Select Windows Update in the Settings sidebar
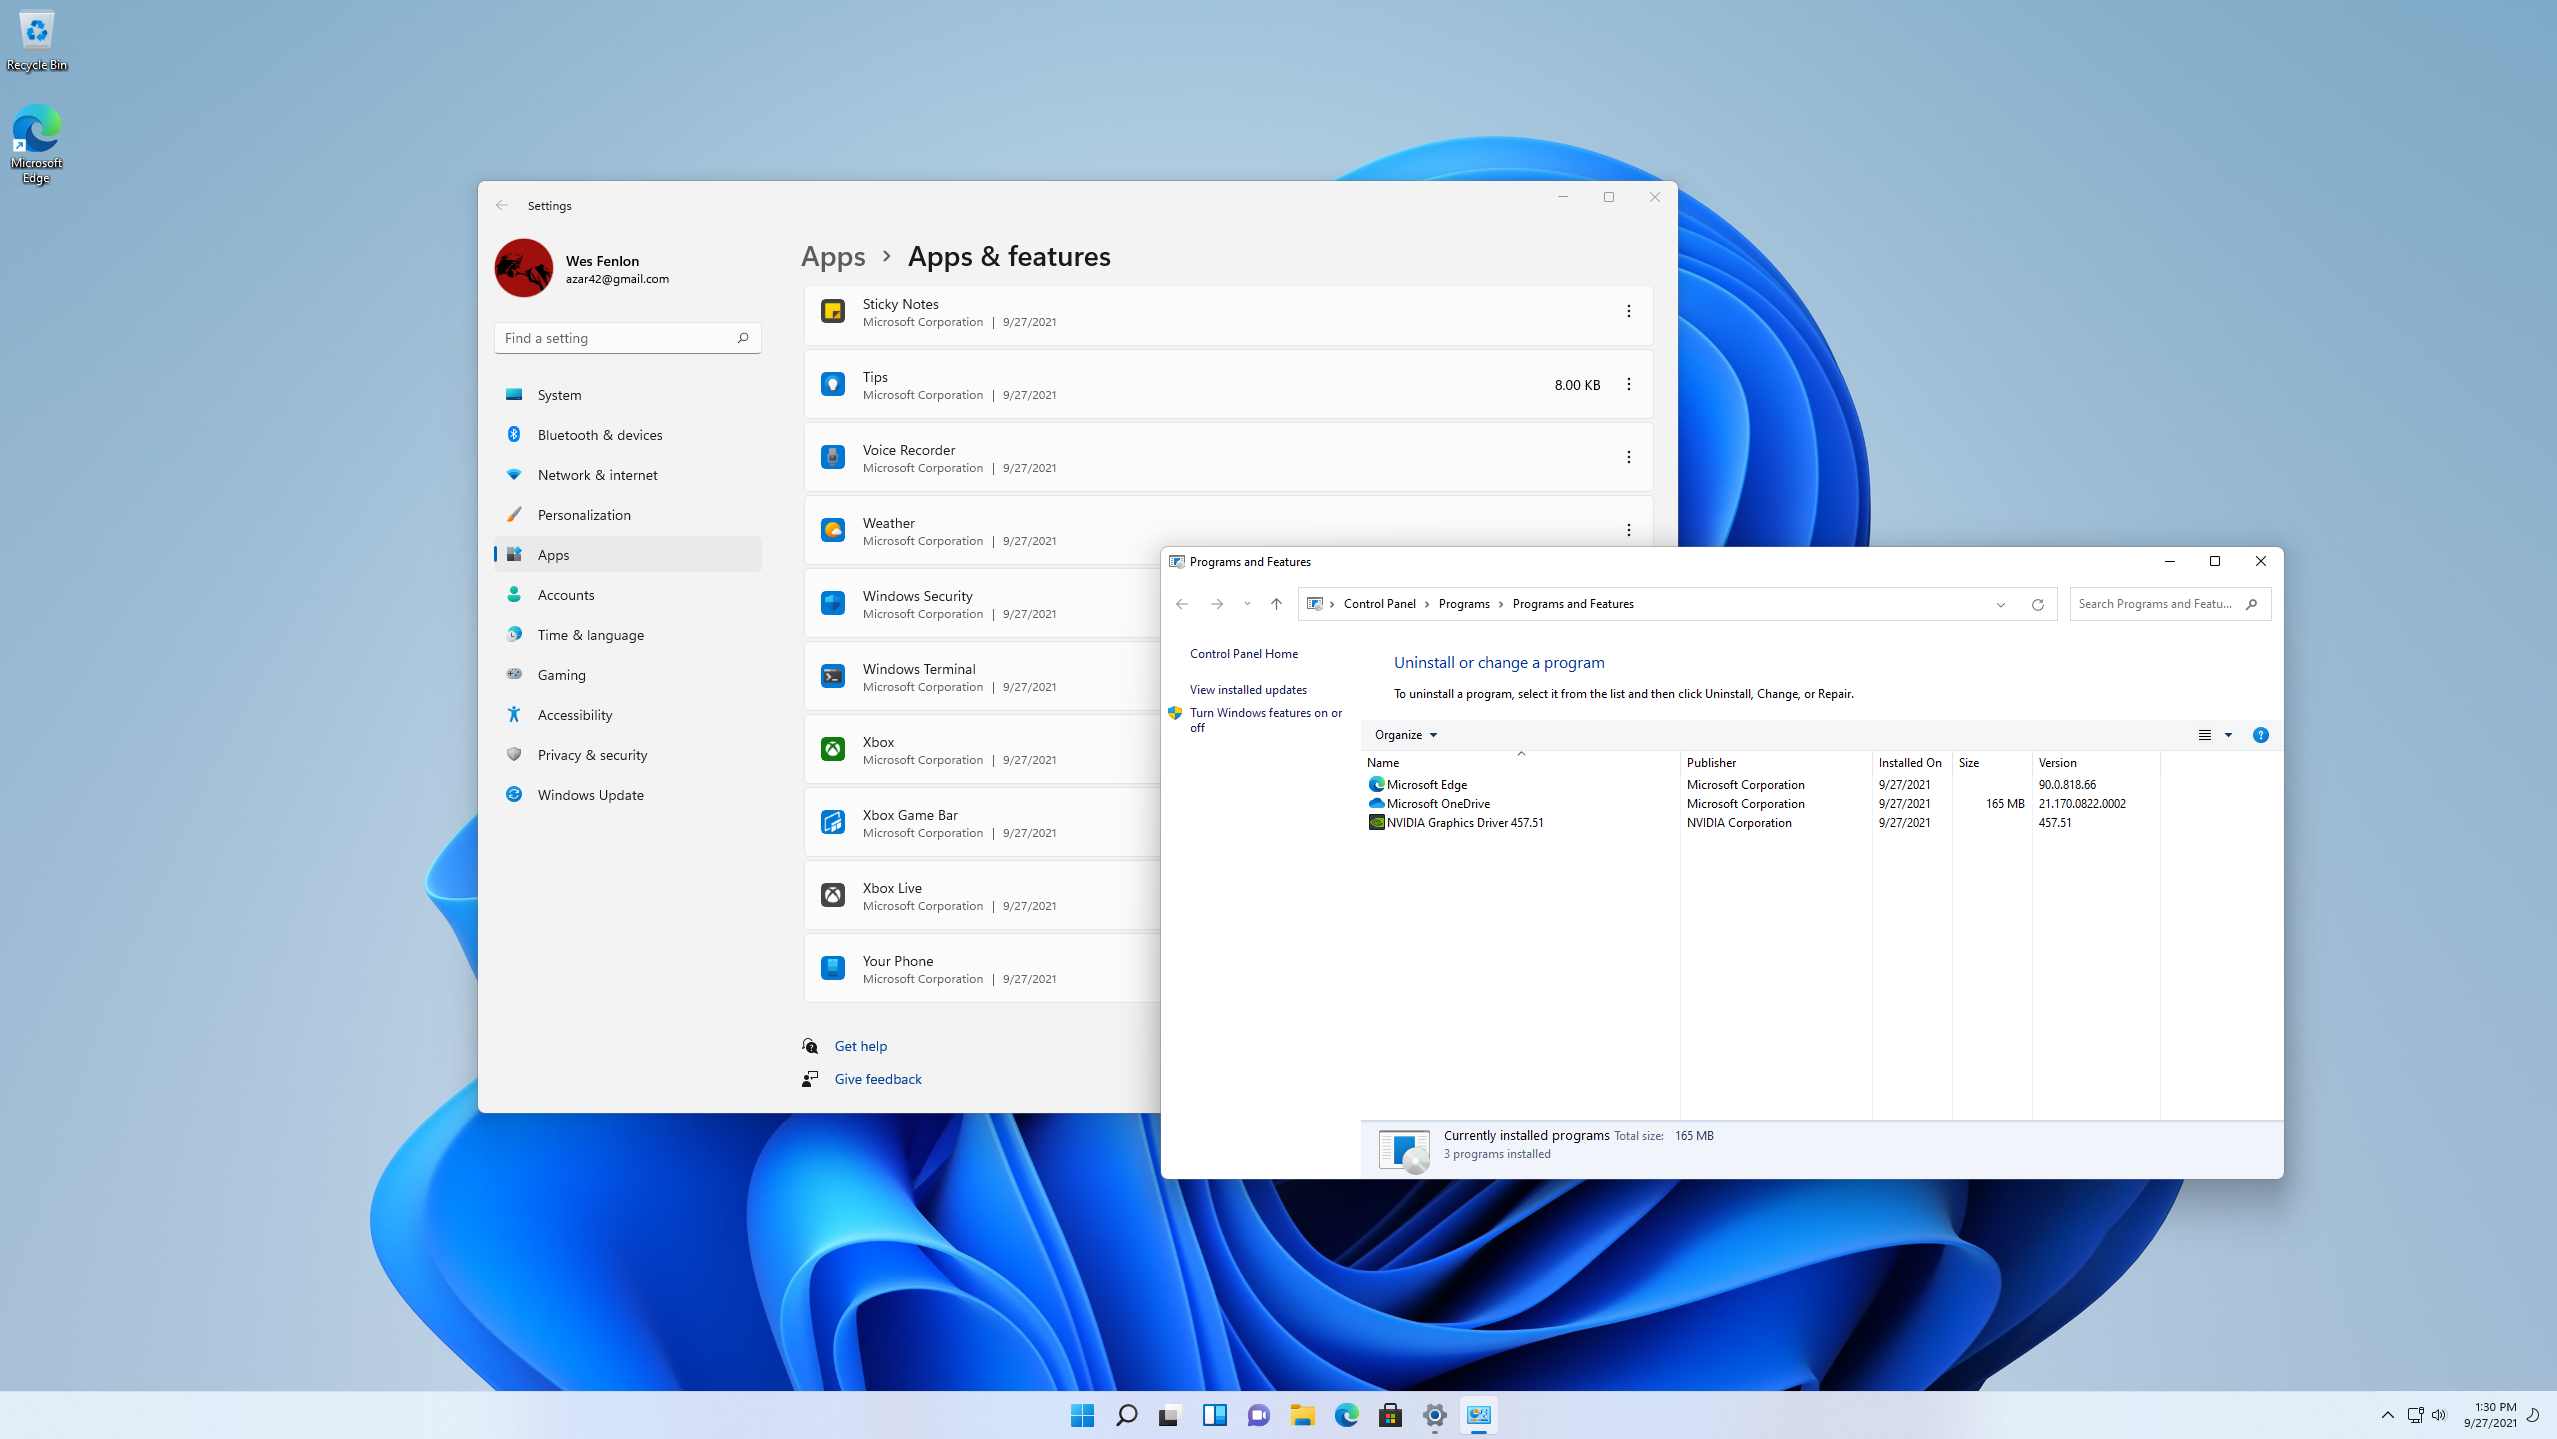The width and height of the screenshot is (2557, 1439). pos(590,795)
